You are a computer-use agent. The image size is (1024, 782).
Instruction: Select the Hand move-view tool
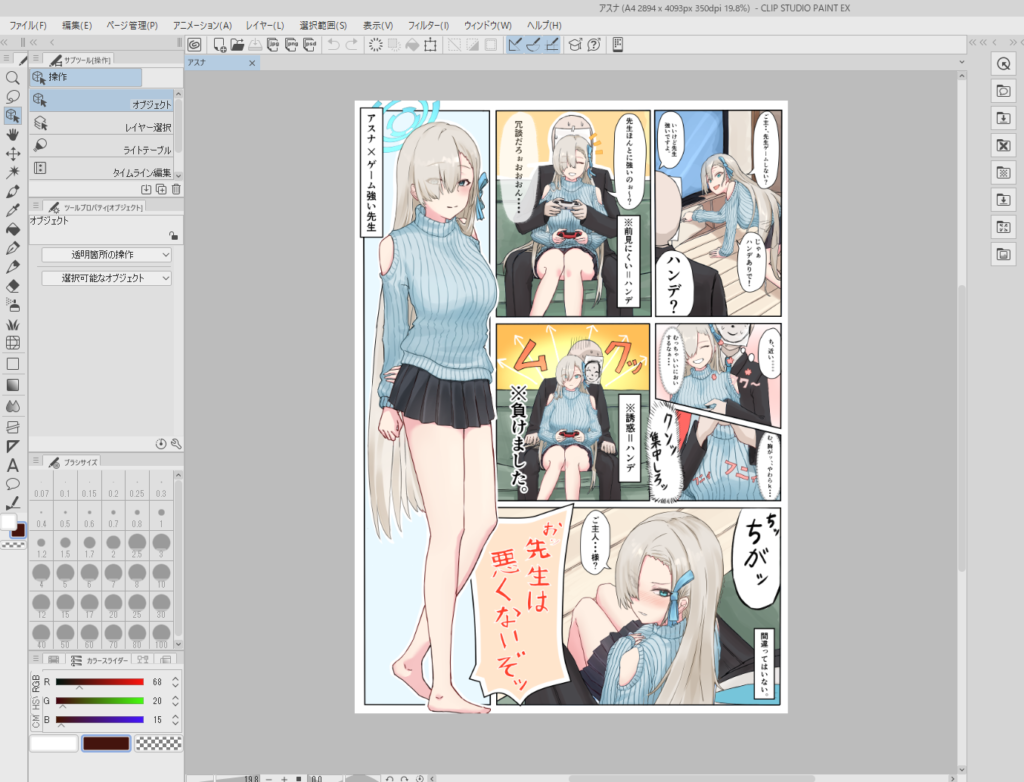tap(12, 135)
